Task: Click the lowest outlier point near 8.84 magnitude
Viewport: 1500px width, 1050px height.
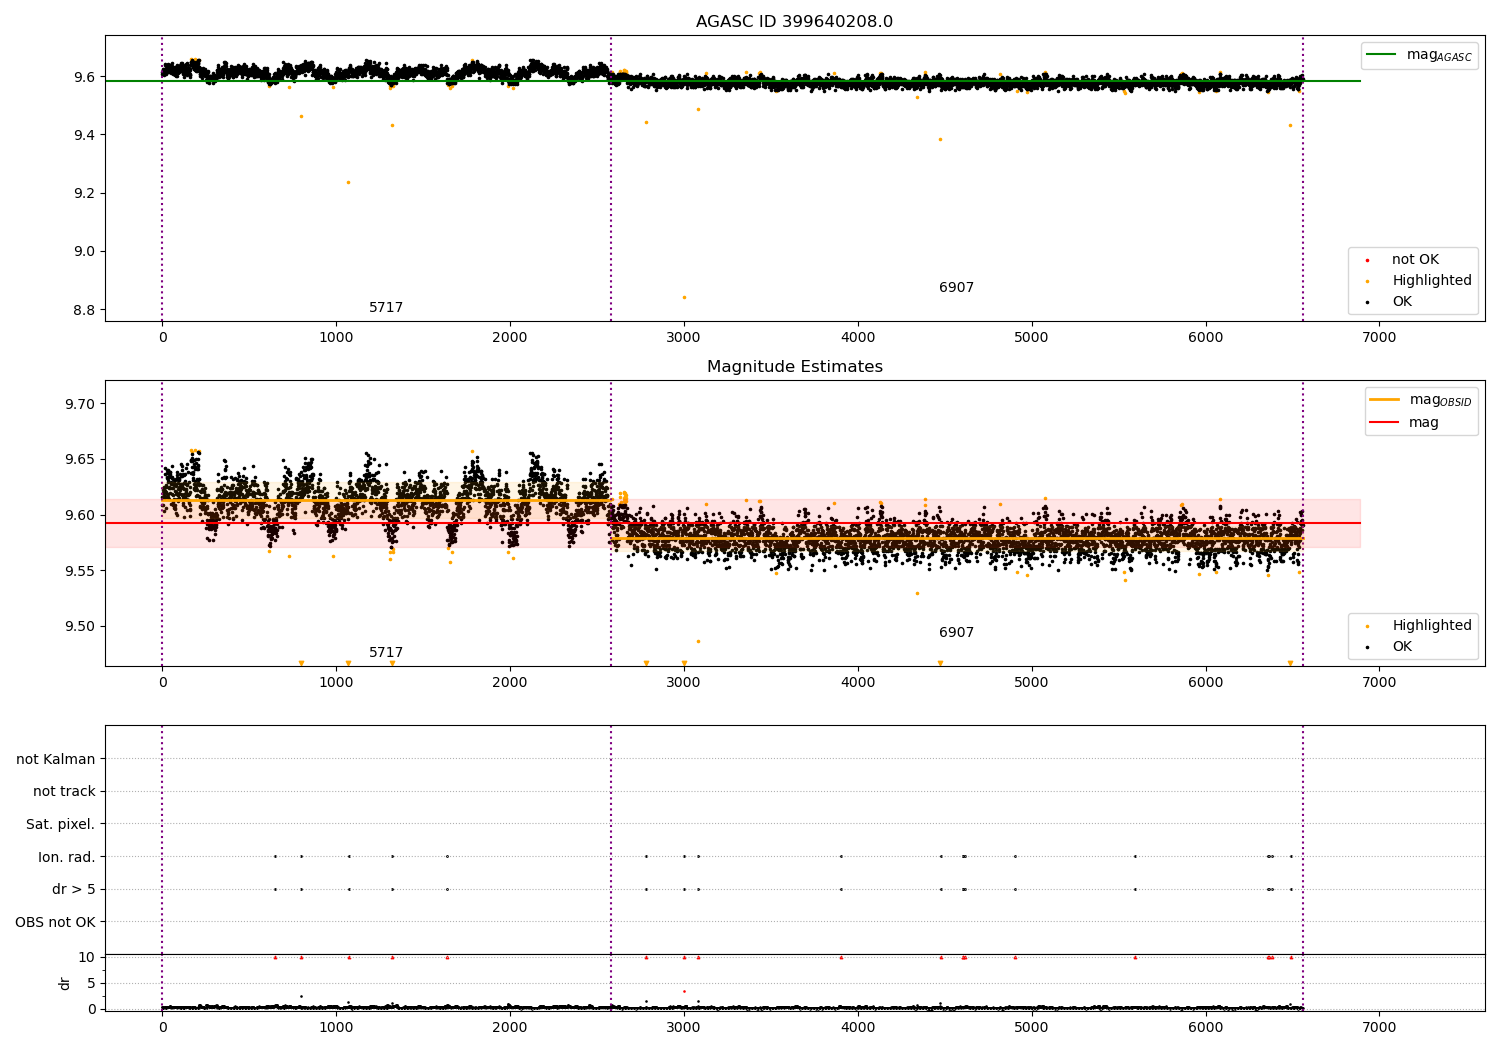Action: (x=684, y=297)
